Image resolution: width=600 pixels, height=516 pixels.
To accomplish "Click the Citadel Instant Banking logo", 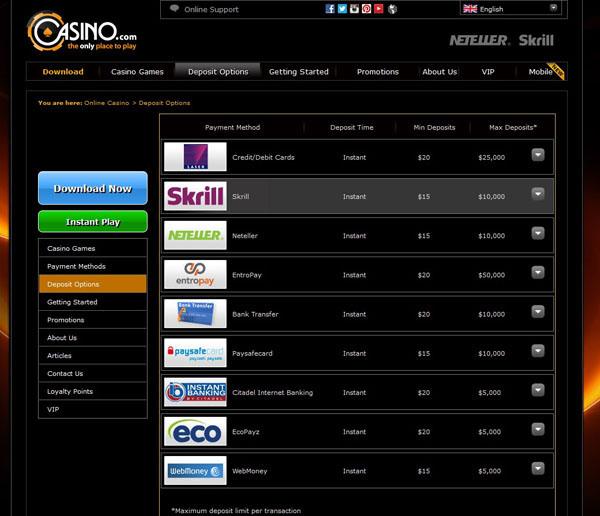I will (x=195, y=392).
